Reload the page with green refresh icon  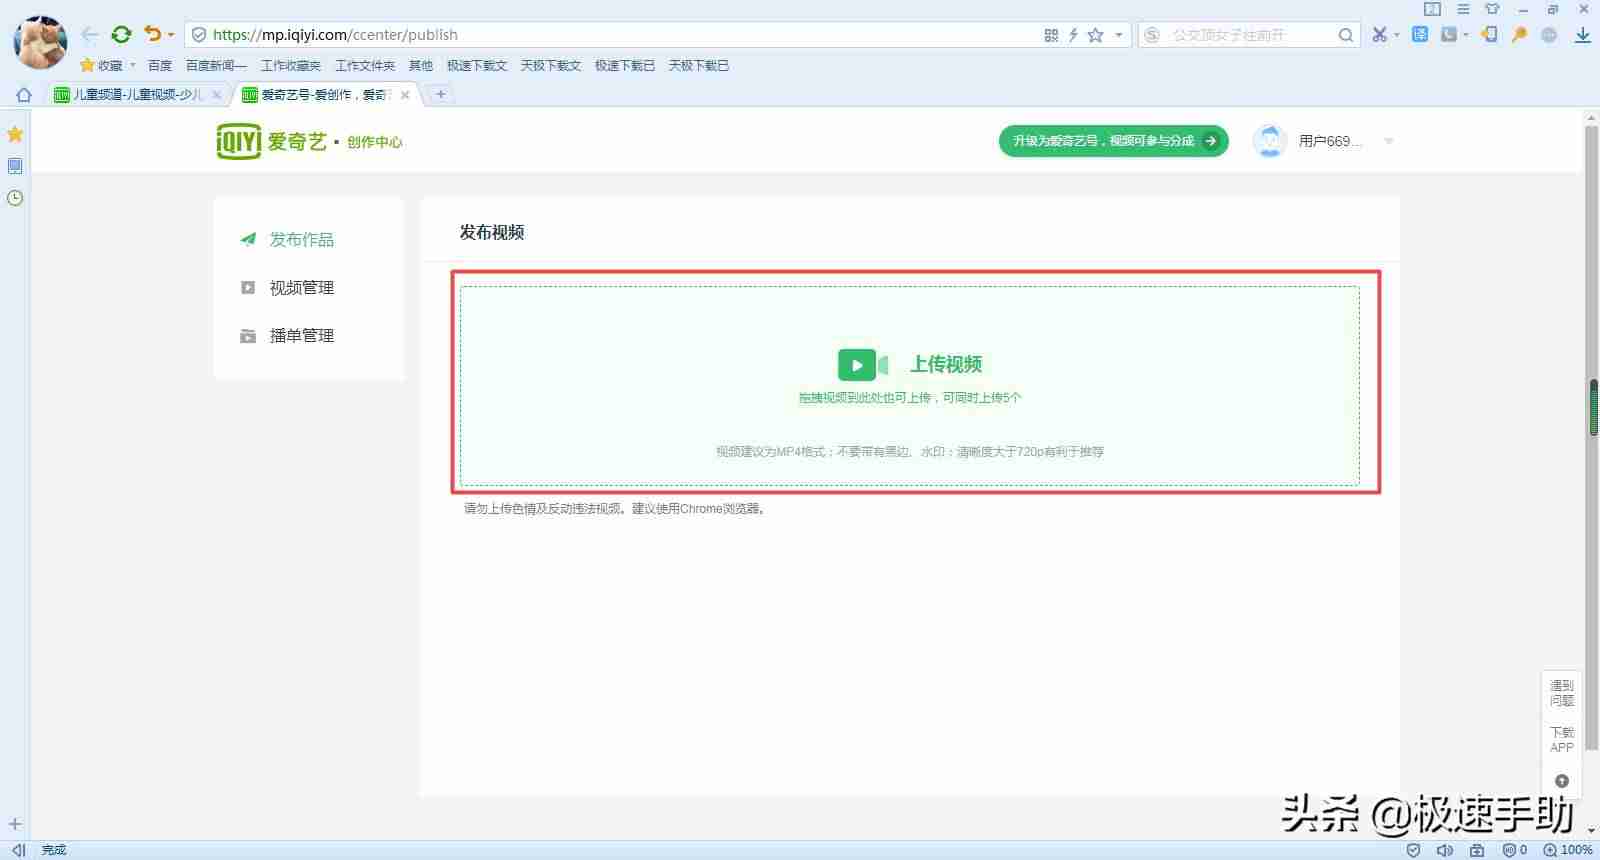(x=122, y=35)
